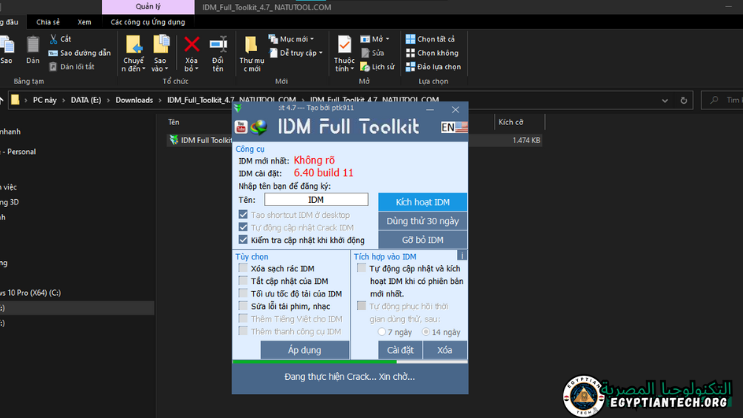Click the red Xóa bỏ delete icon
The image size is (743, 418).
click(x=192, y=44)
